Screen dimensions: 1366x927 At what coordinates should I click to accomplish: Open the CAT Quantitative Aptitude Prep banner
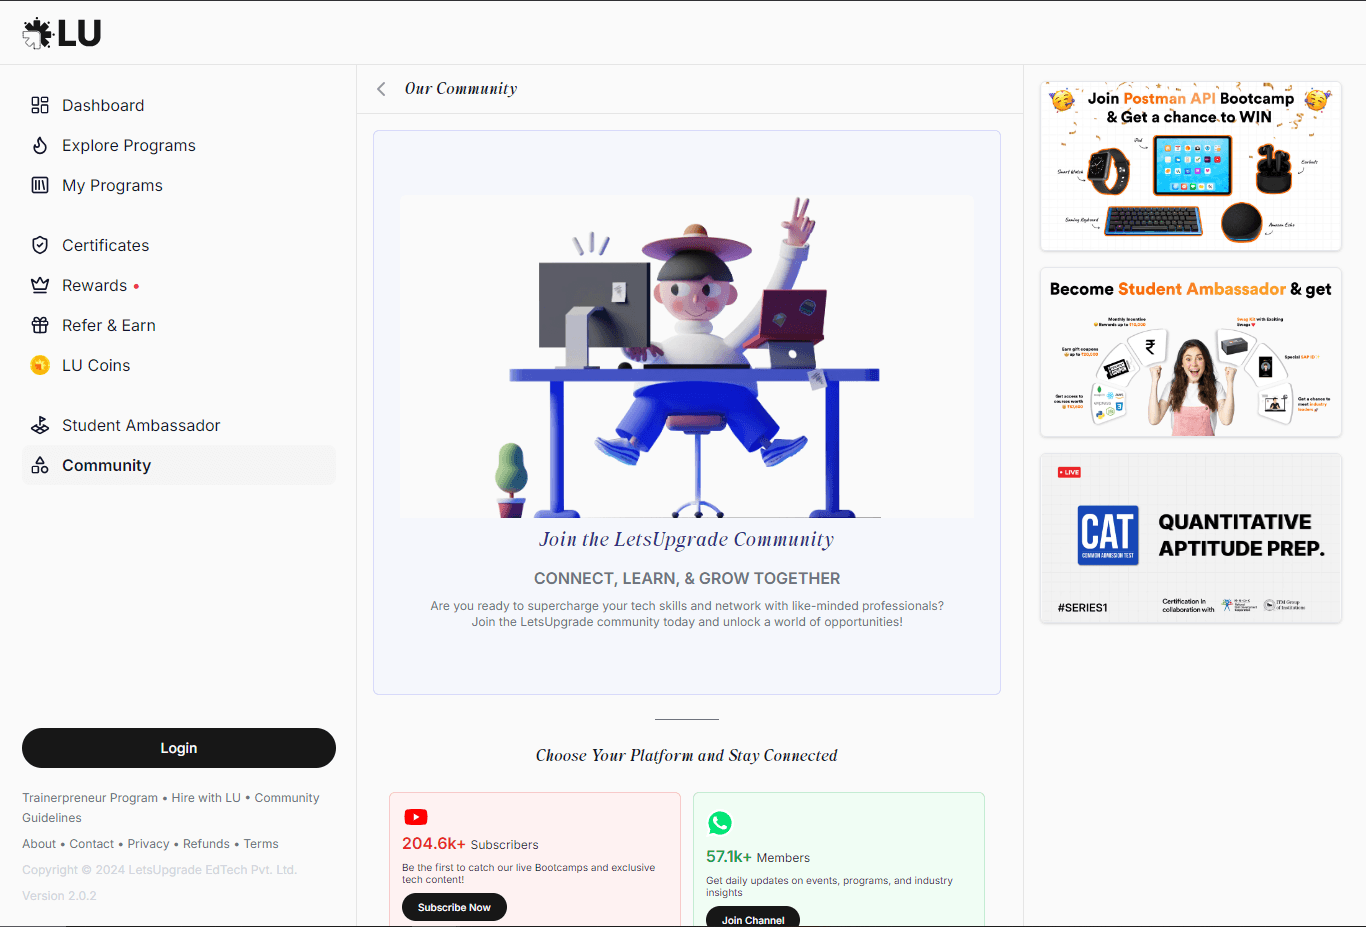1190,537
